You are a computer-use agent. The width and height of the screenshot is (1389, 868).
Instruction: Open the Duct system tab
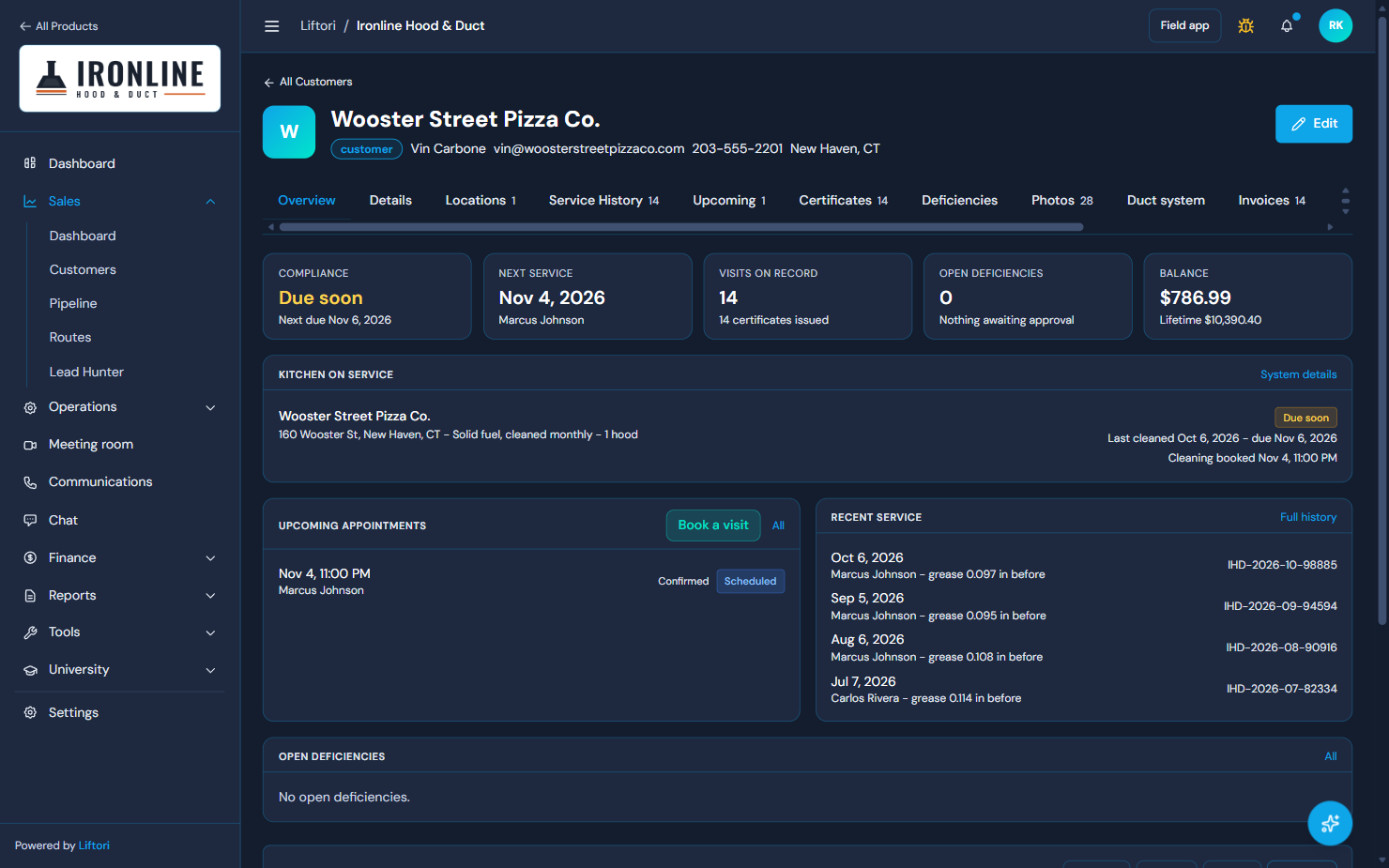(1165, 200)
